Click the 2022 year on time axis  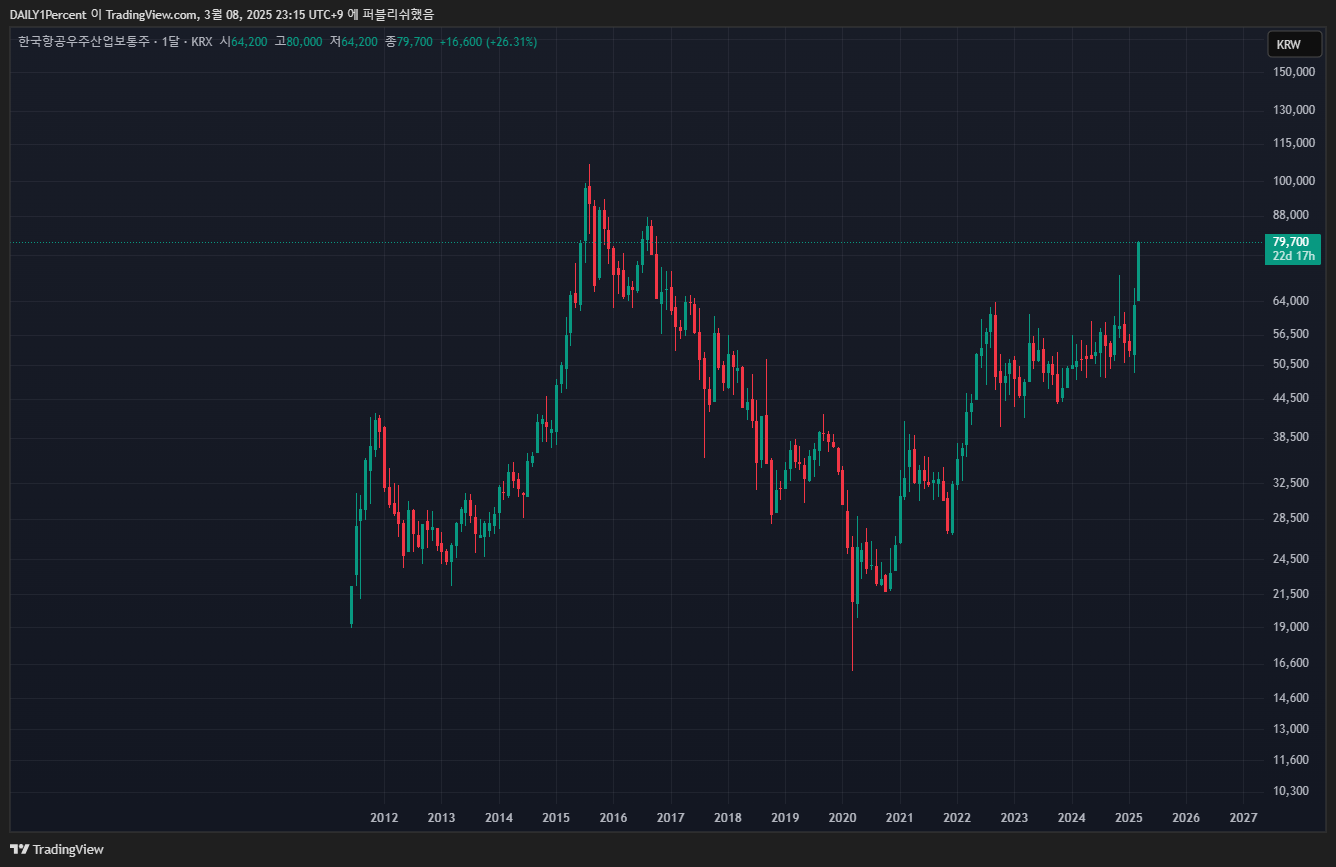(957, 818)
